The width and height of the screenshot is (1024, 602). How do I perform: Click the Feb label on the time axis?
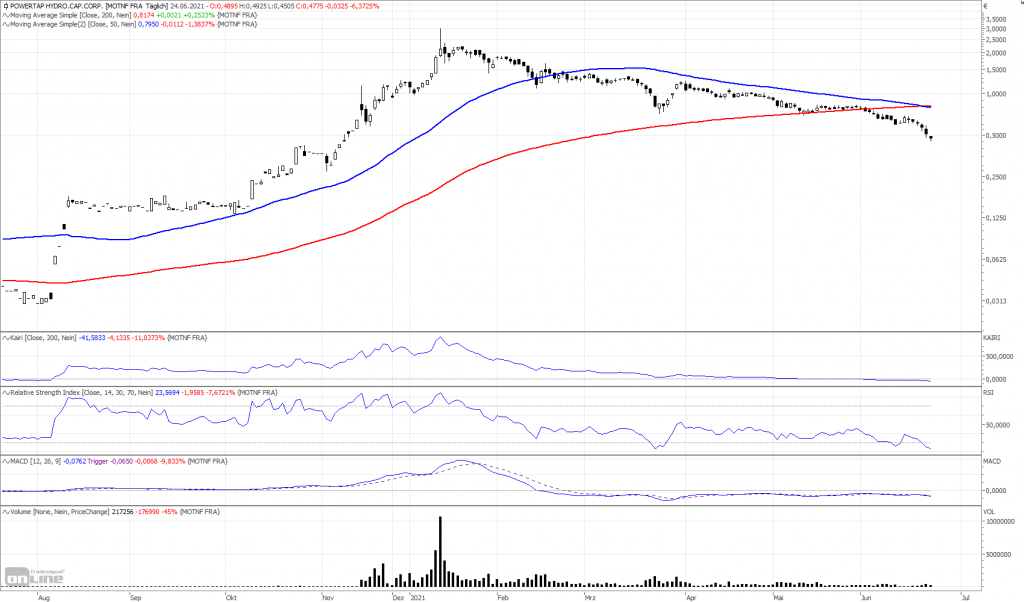(x=503, y=597)
